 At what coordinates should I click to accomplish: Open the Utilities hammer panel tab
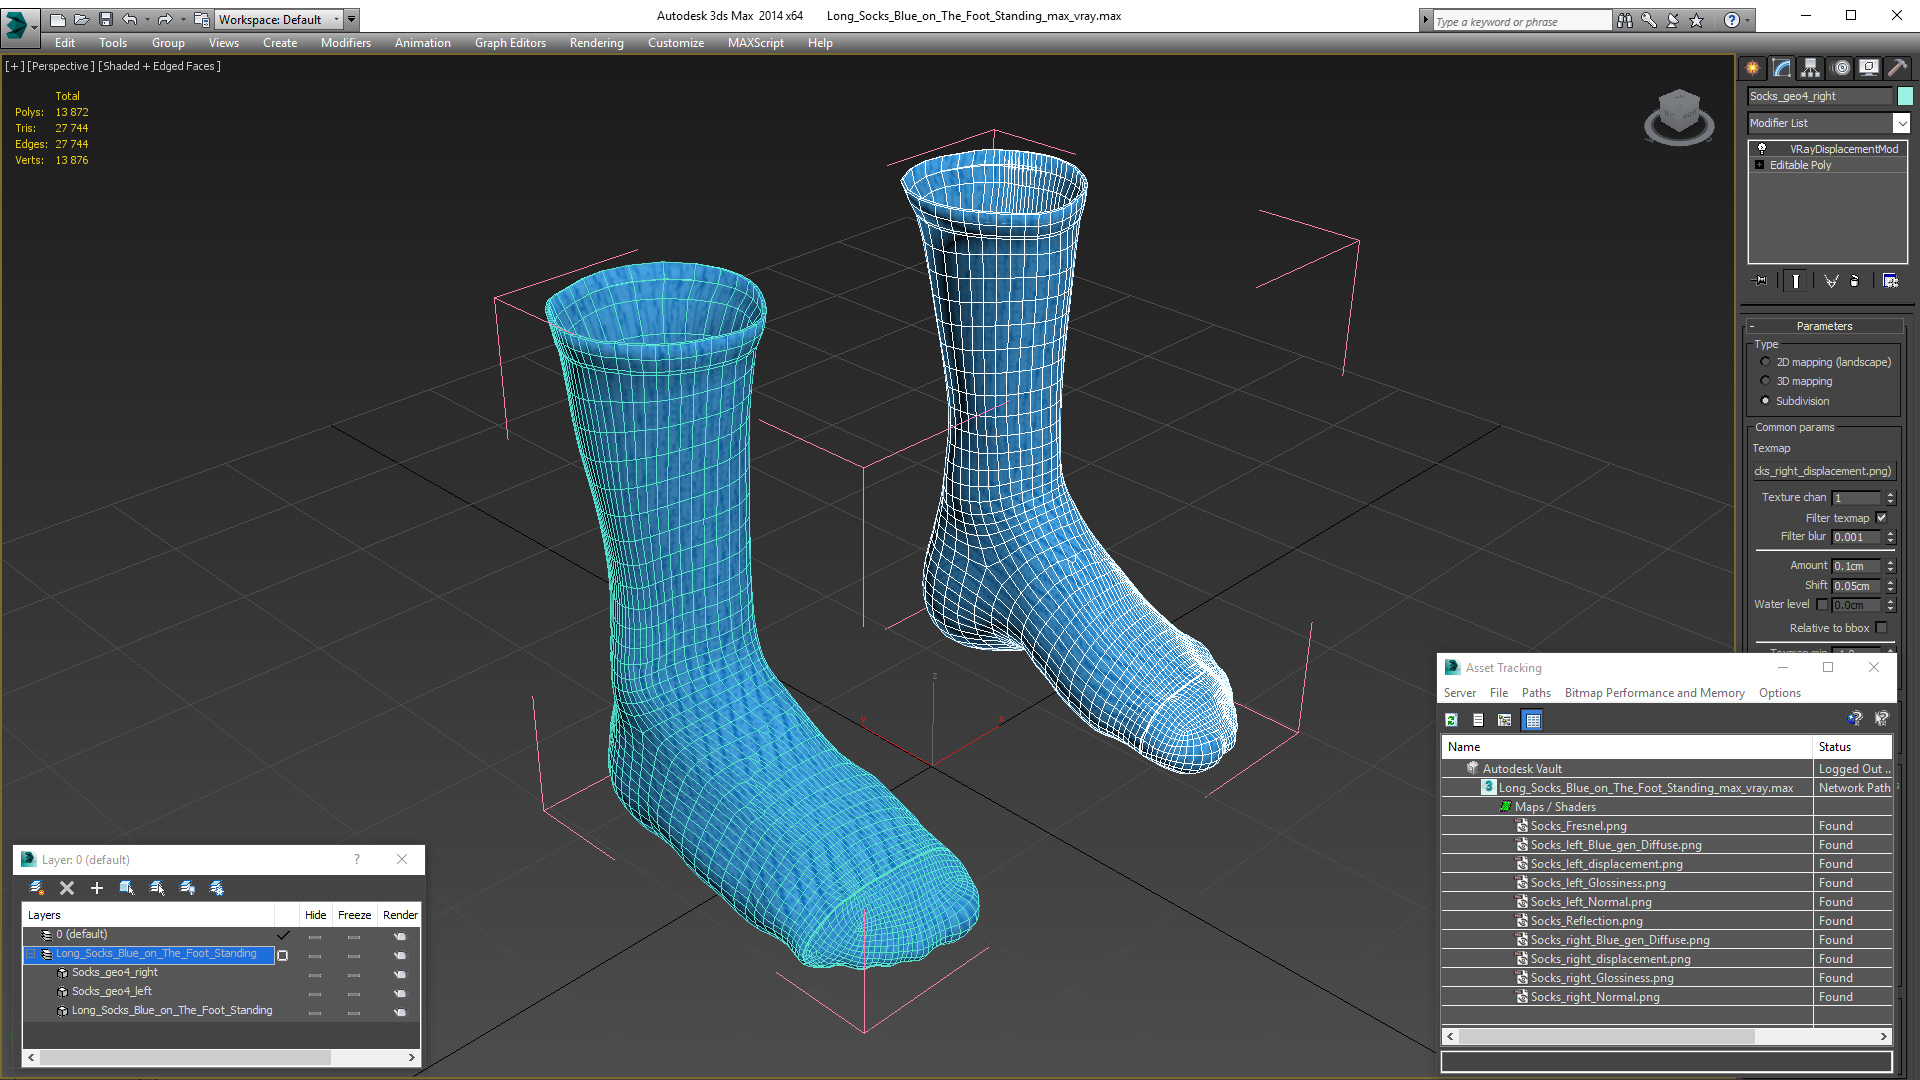click(x=1897, y=68)
